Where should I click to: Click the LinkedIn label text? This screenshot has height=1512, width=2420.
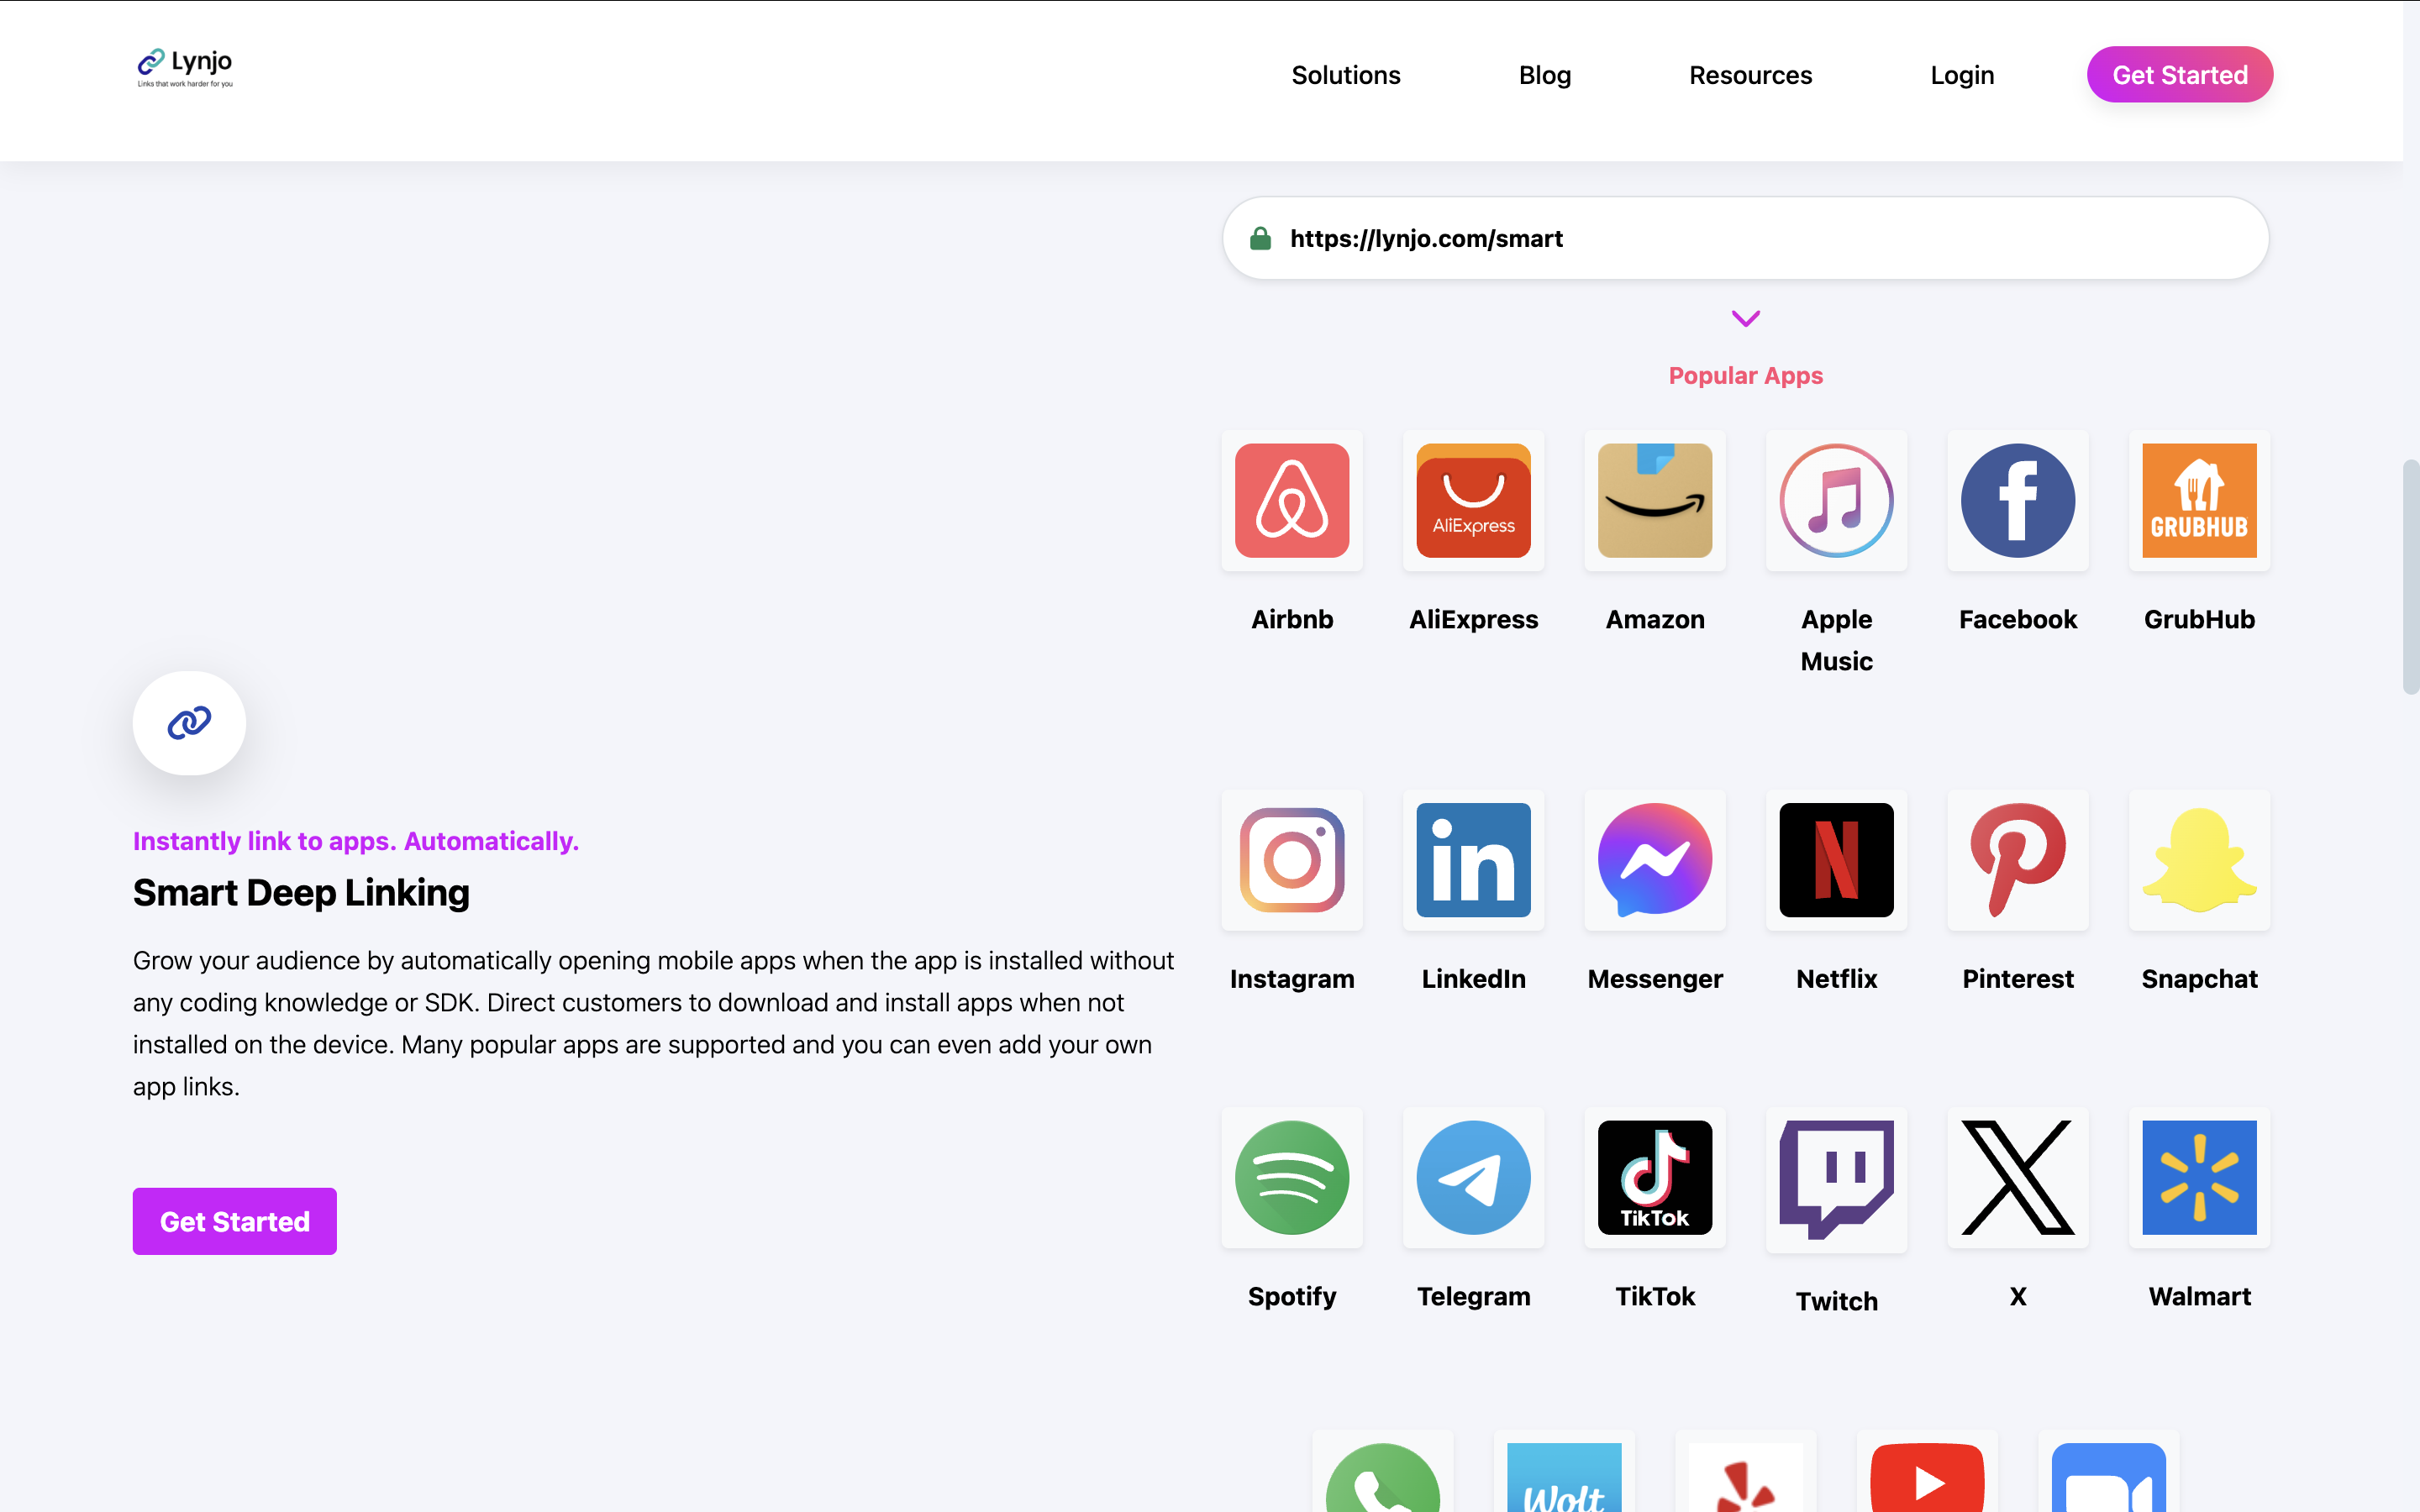[1474, 979]
